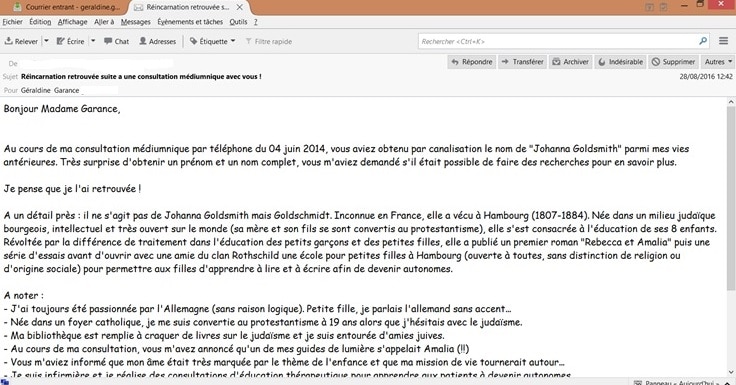Click the Panneau Aujourd'hui status button

click(682, 382)
